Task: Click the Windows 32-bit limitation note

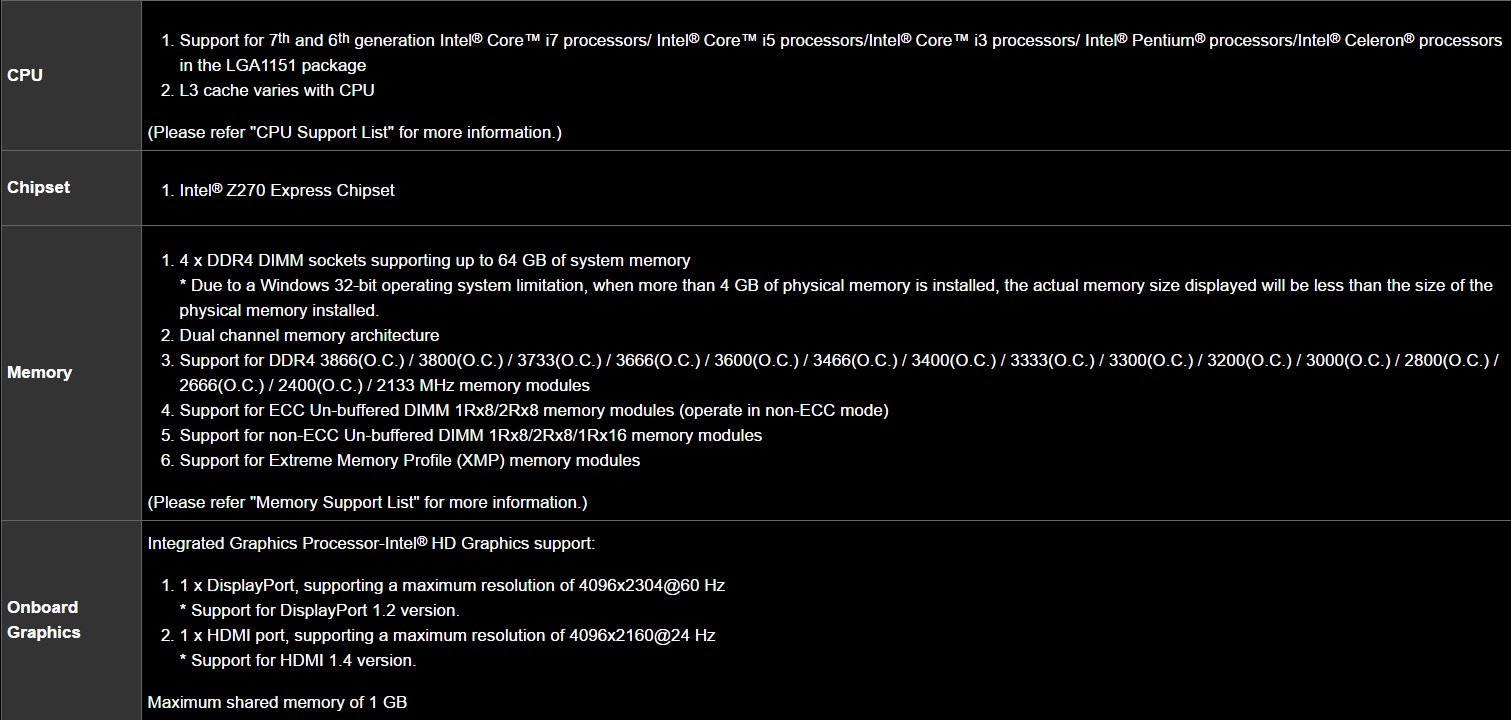Action: [835, 286]
